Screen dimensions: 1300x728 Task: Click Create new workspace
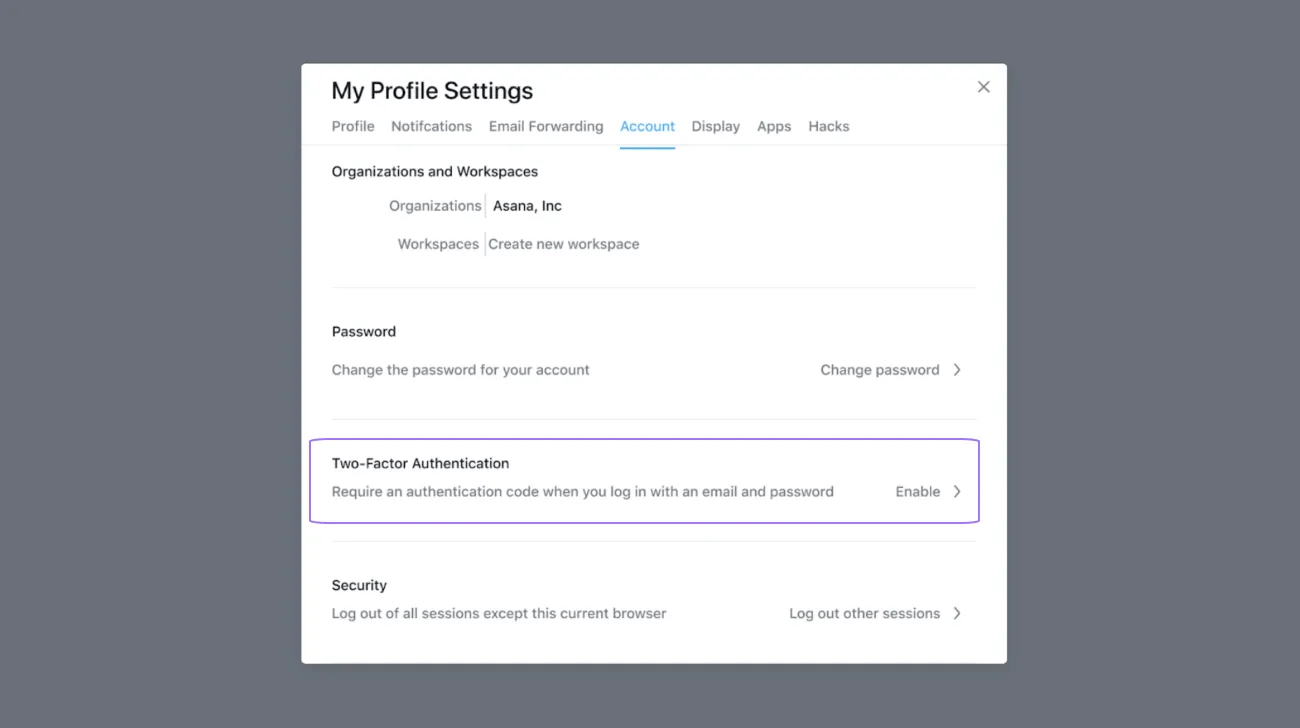(x=563, y=243)
